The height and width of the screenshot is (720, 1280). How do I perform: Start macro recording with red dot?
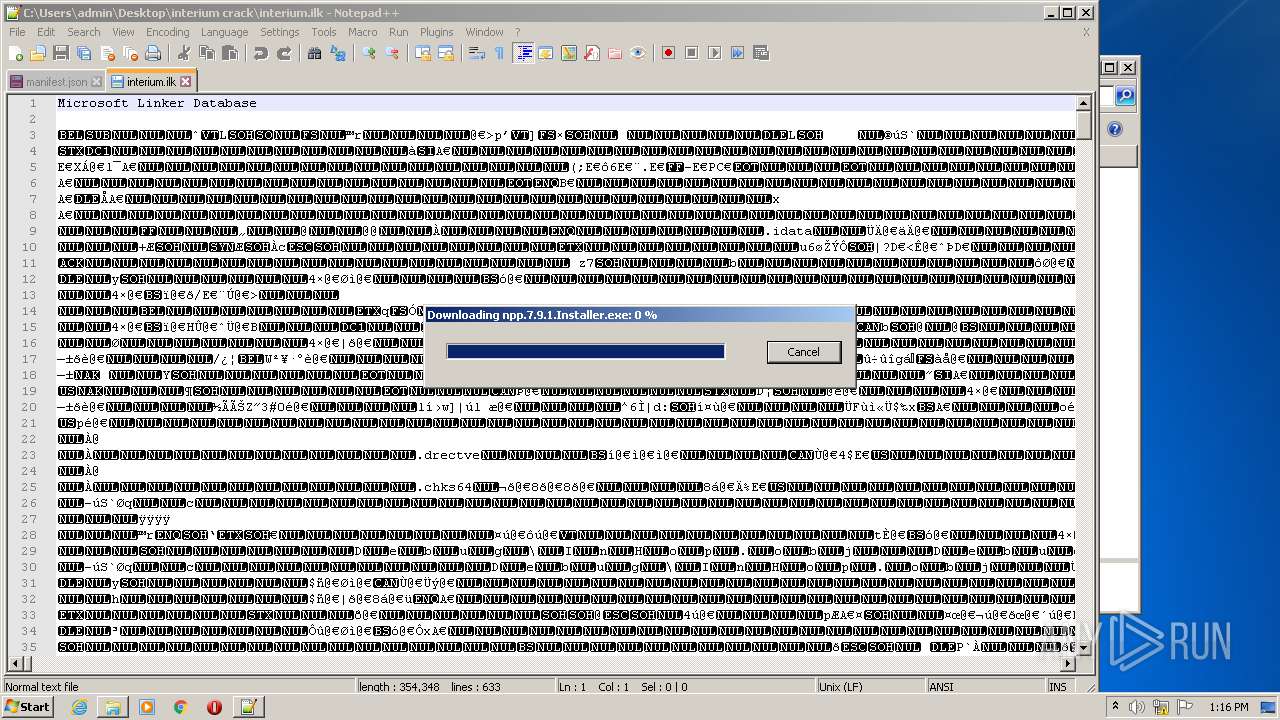(x=668, y=53)
